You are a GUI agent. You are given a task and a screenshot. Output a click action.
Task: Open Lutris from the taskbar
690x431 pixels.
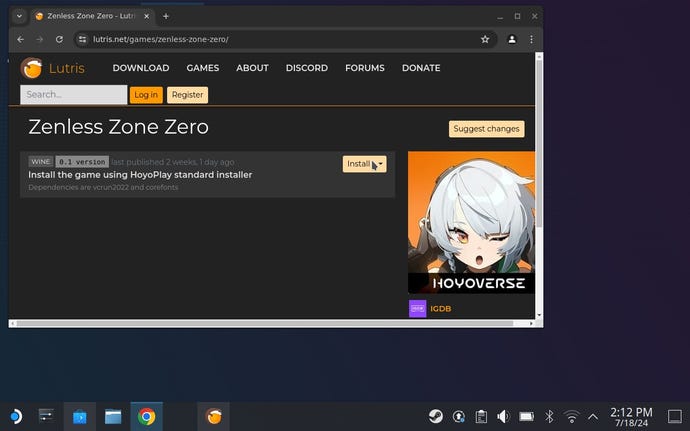pyautogui.click(x=213, y=416)
